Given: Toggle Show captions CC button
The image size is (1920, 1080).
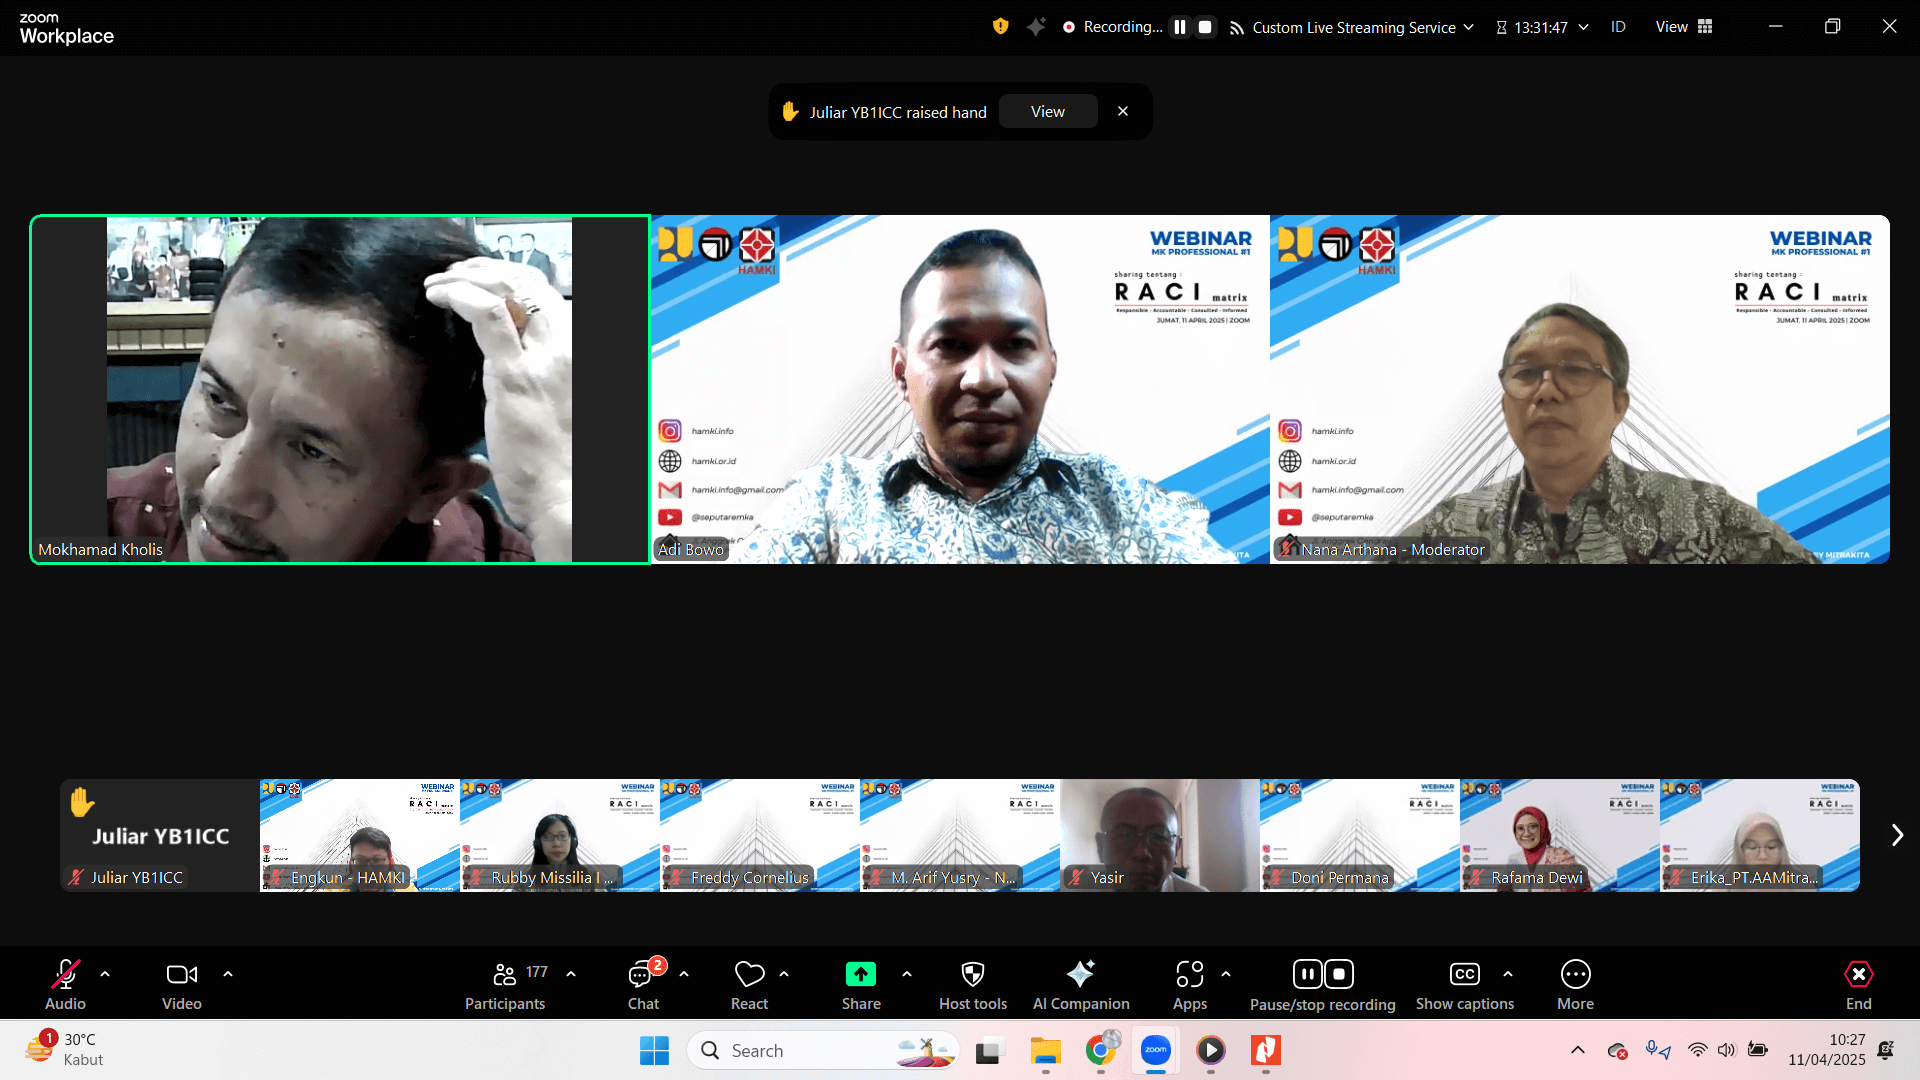Looking at the screenshot, I should 1464,974.
